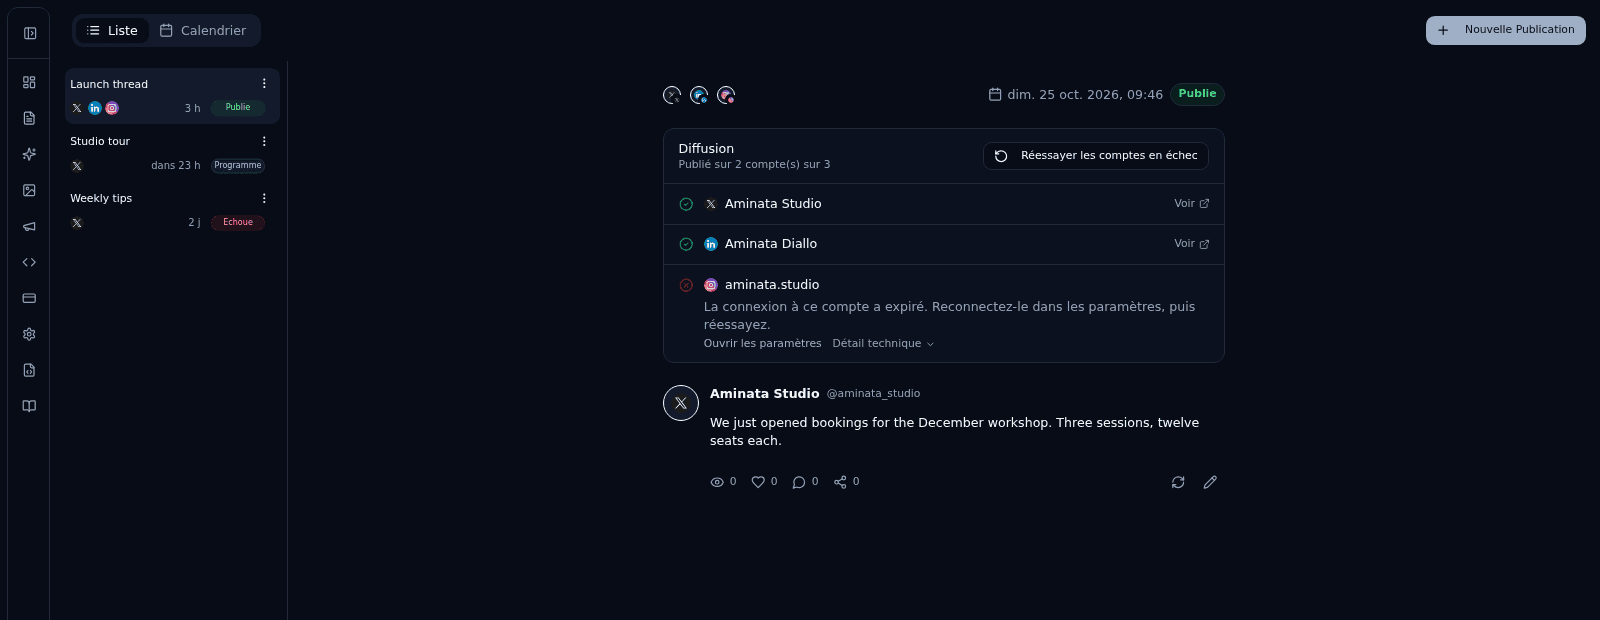Open the three-dot menu for Studio tour
The height and width of the screenshot is (620, 1600).
point(264,141)
